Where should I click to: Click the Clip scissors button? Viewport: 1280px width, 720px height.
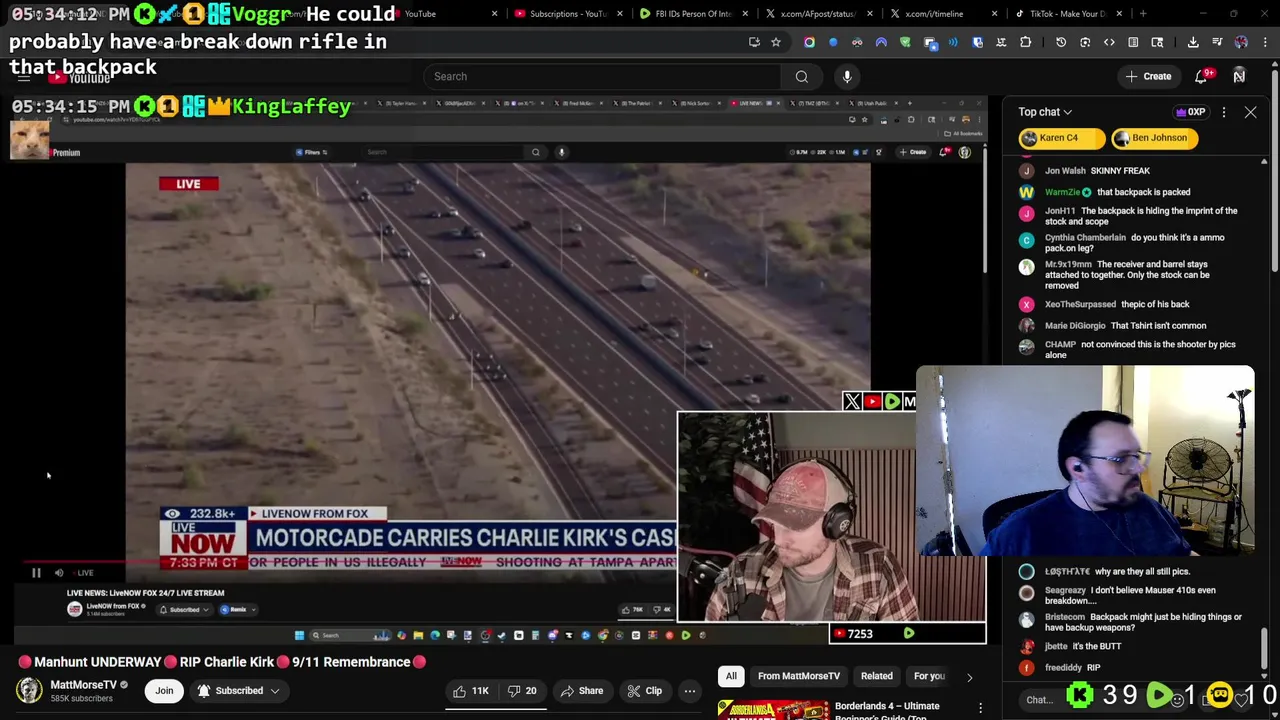(x=644, y=690)
